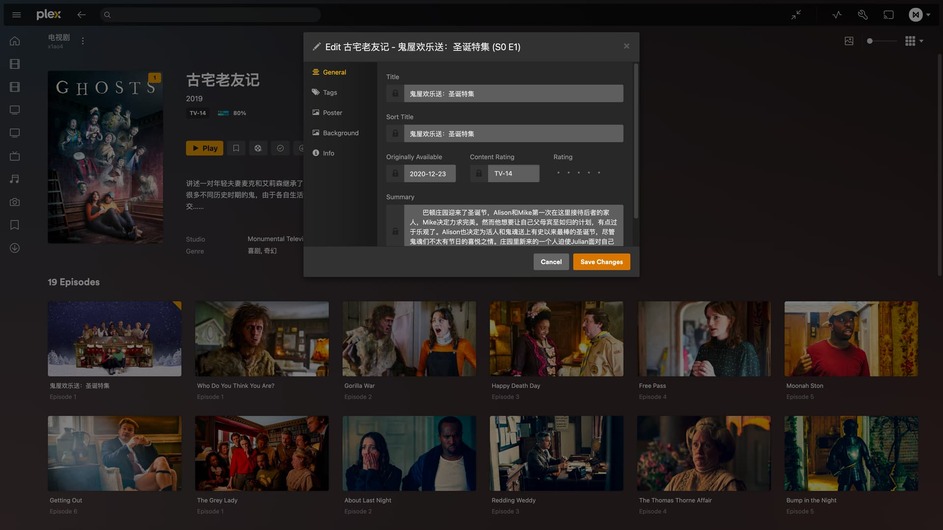Open the Redding Weddy episode thumbnail

click(556, 453)
